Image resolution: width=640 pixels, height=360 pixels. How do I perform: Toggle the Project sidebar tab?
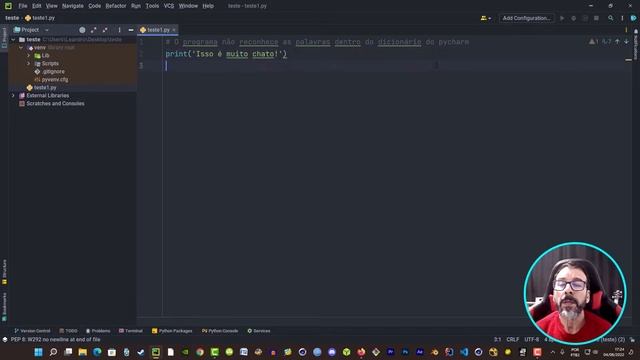pos(4,38)
